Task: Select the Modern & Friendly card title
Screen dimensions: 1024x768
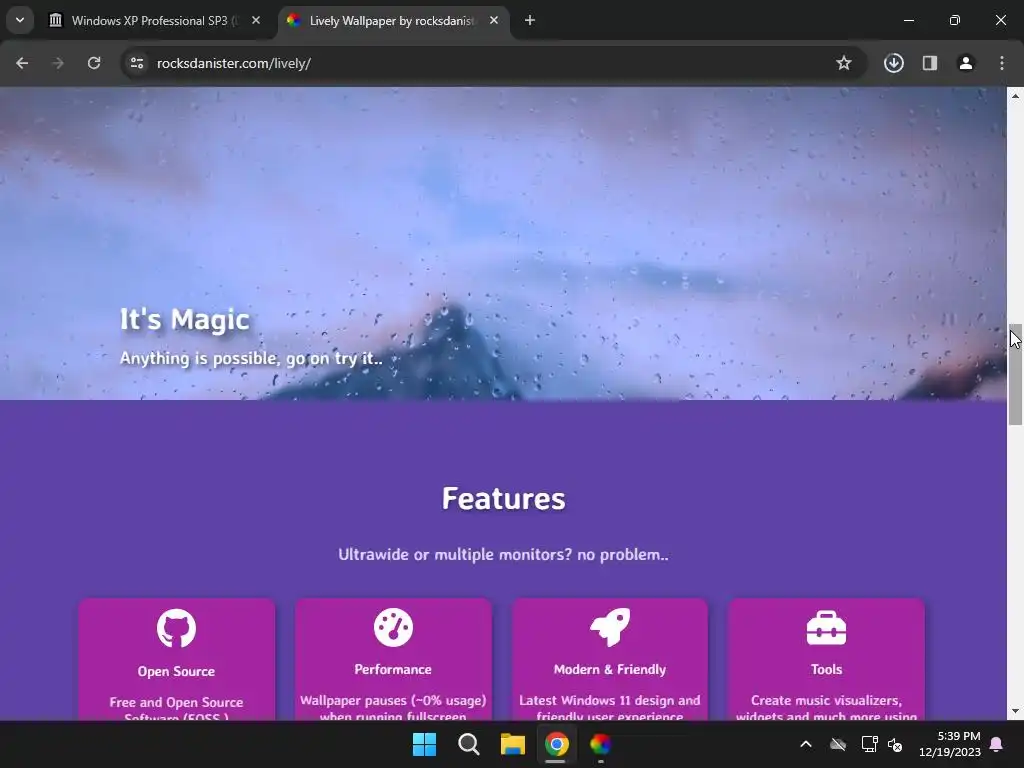Action: tap(610, 669)
